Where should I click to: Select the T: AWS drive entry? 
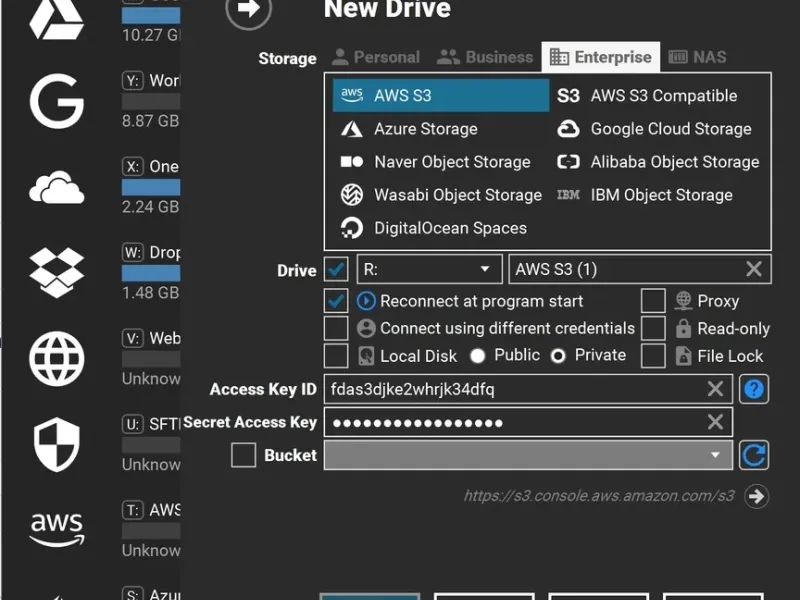[151, 530]
